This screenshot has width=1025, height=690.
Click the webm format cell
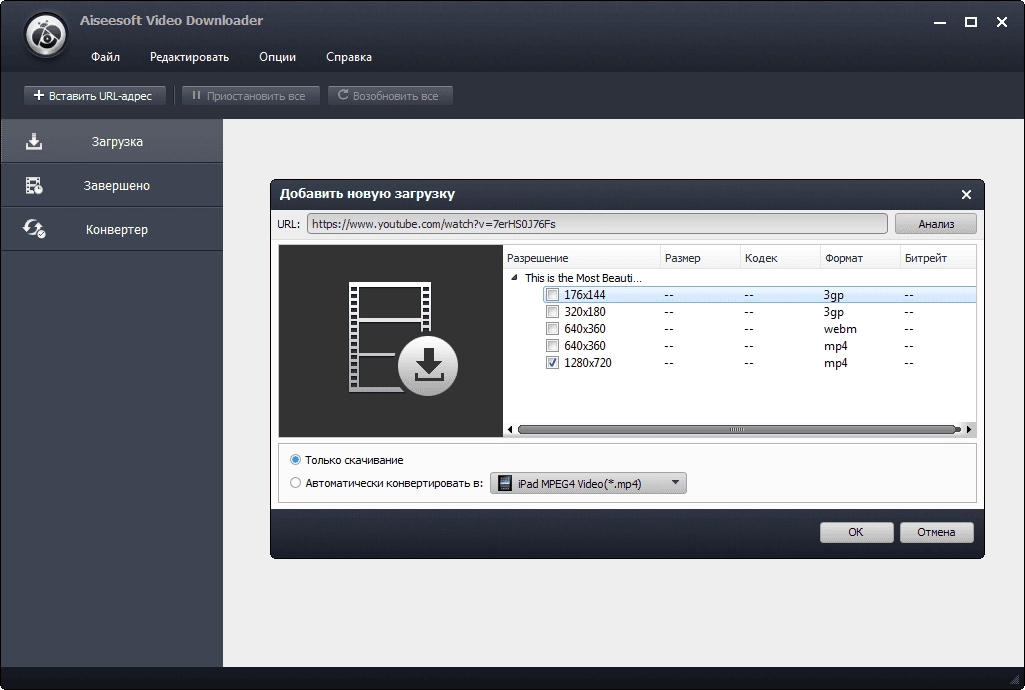840,329
